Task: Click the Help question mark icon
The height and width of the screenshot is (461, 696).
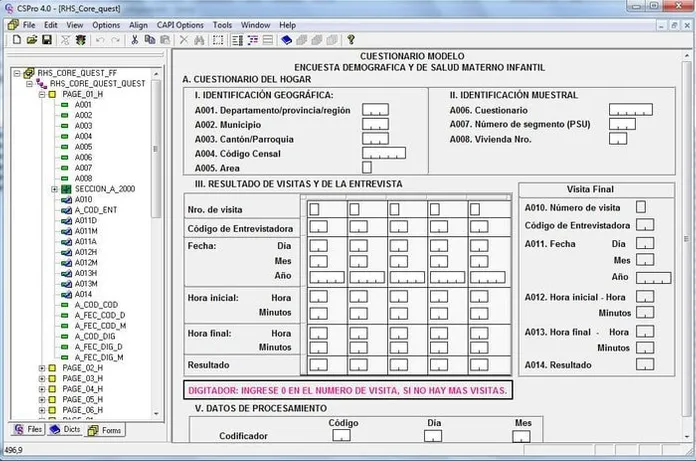Action: pyautogui.click(x=351, y=40)
